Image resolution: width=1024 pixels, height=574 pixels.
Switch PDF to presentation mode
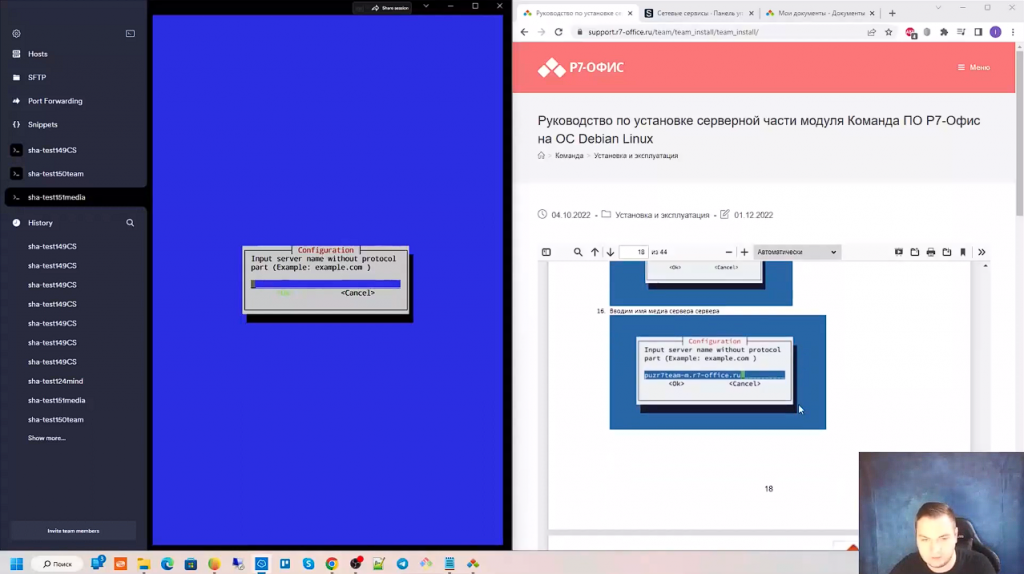pyautogui.click(x=899, y=252)
